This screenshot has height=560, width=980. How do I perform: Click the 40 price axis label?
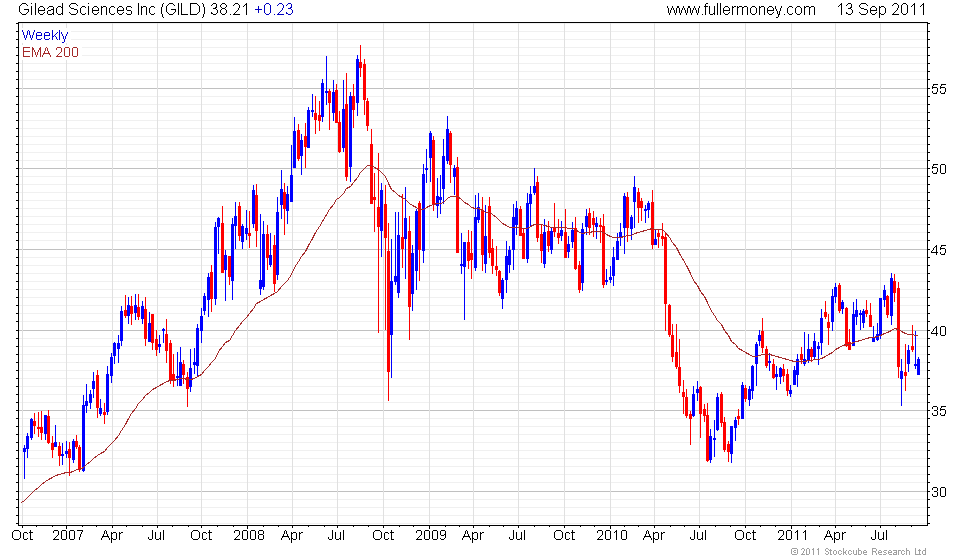[x=938, y=331]
